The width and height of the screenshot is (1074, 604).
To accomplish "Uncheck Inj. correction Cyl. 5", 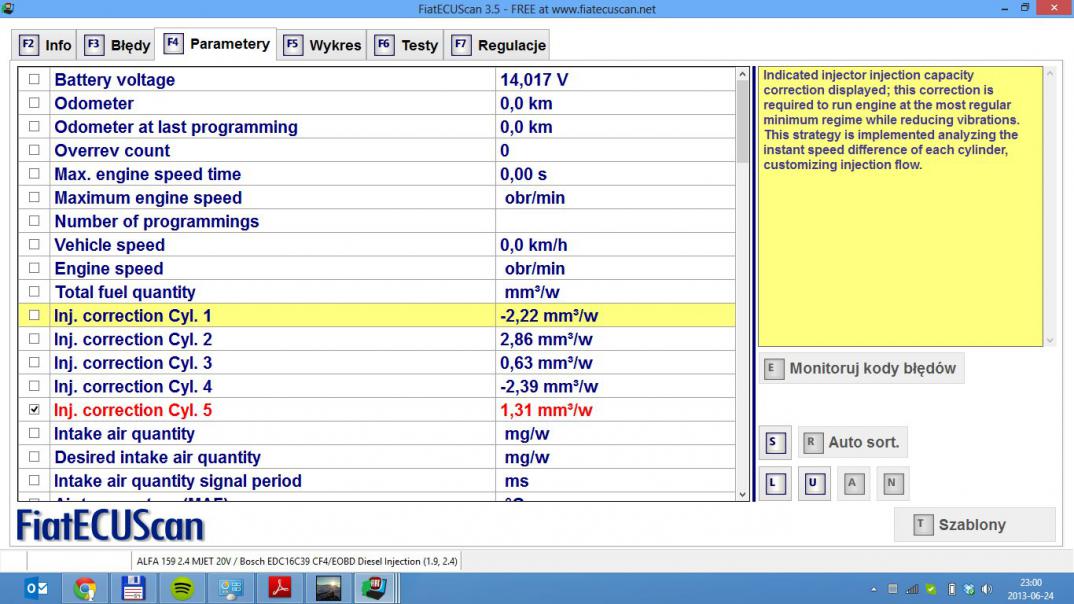I will coord(35,410).
